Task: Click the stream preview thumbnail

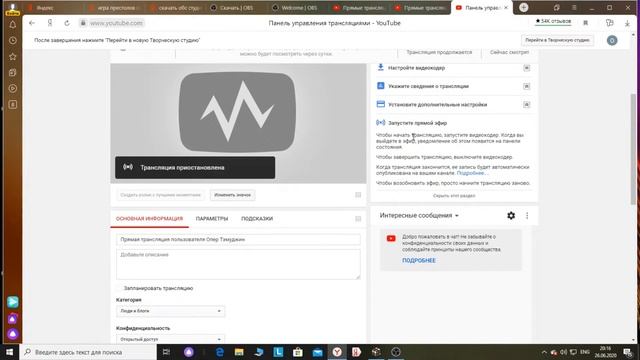Action: pyautogui.click(x=238, y=123)
